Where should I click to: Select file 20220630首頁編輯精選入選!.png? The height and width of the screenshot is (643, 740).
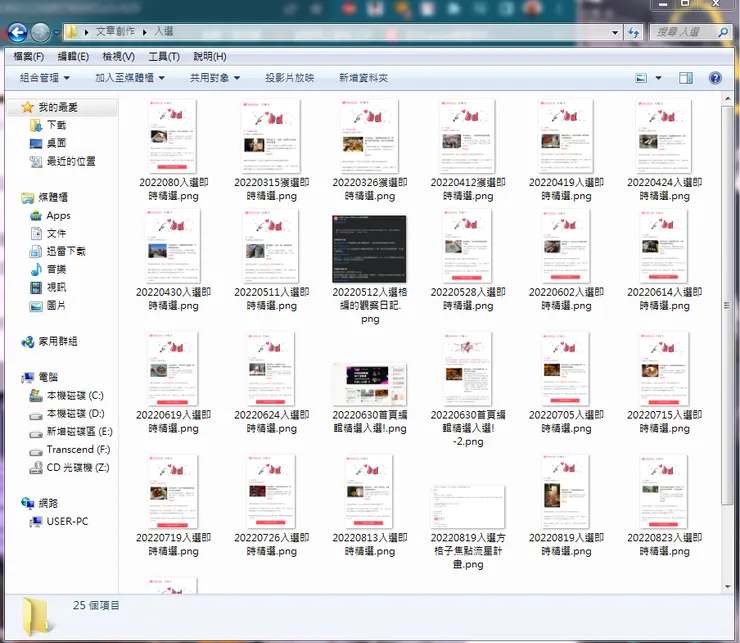(x=370, y=384)
